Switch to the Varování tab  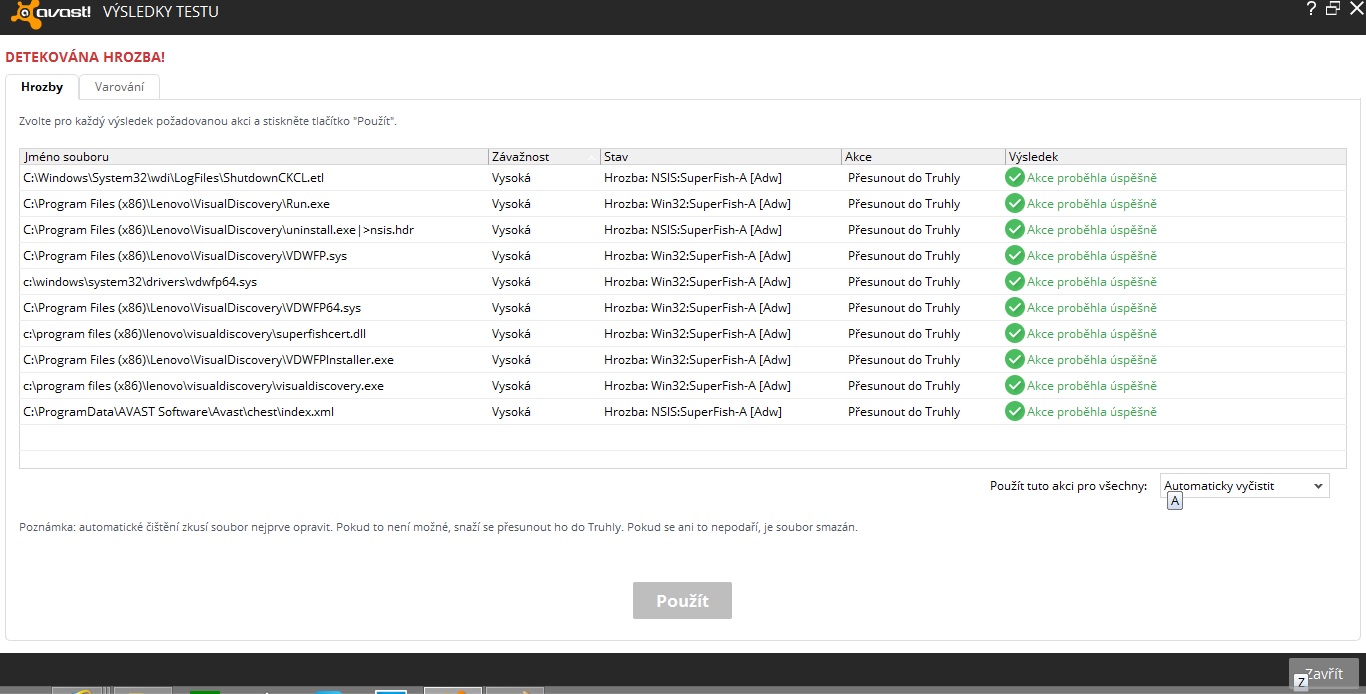[x=119, y=87]
